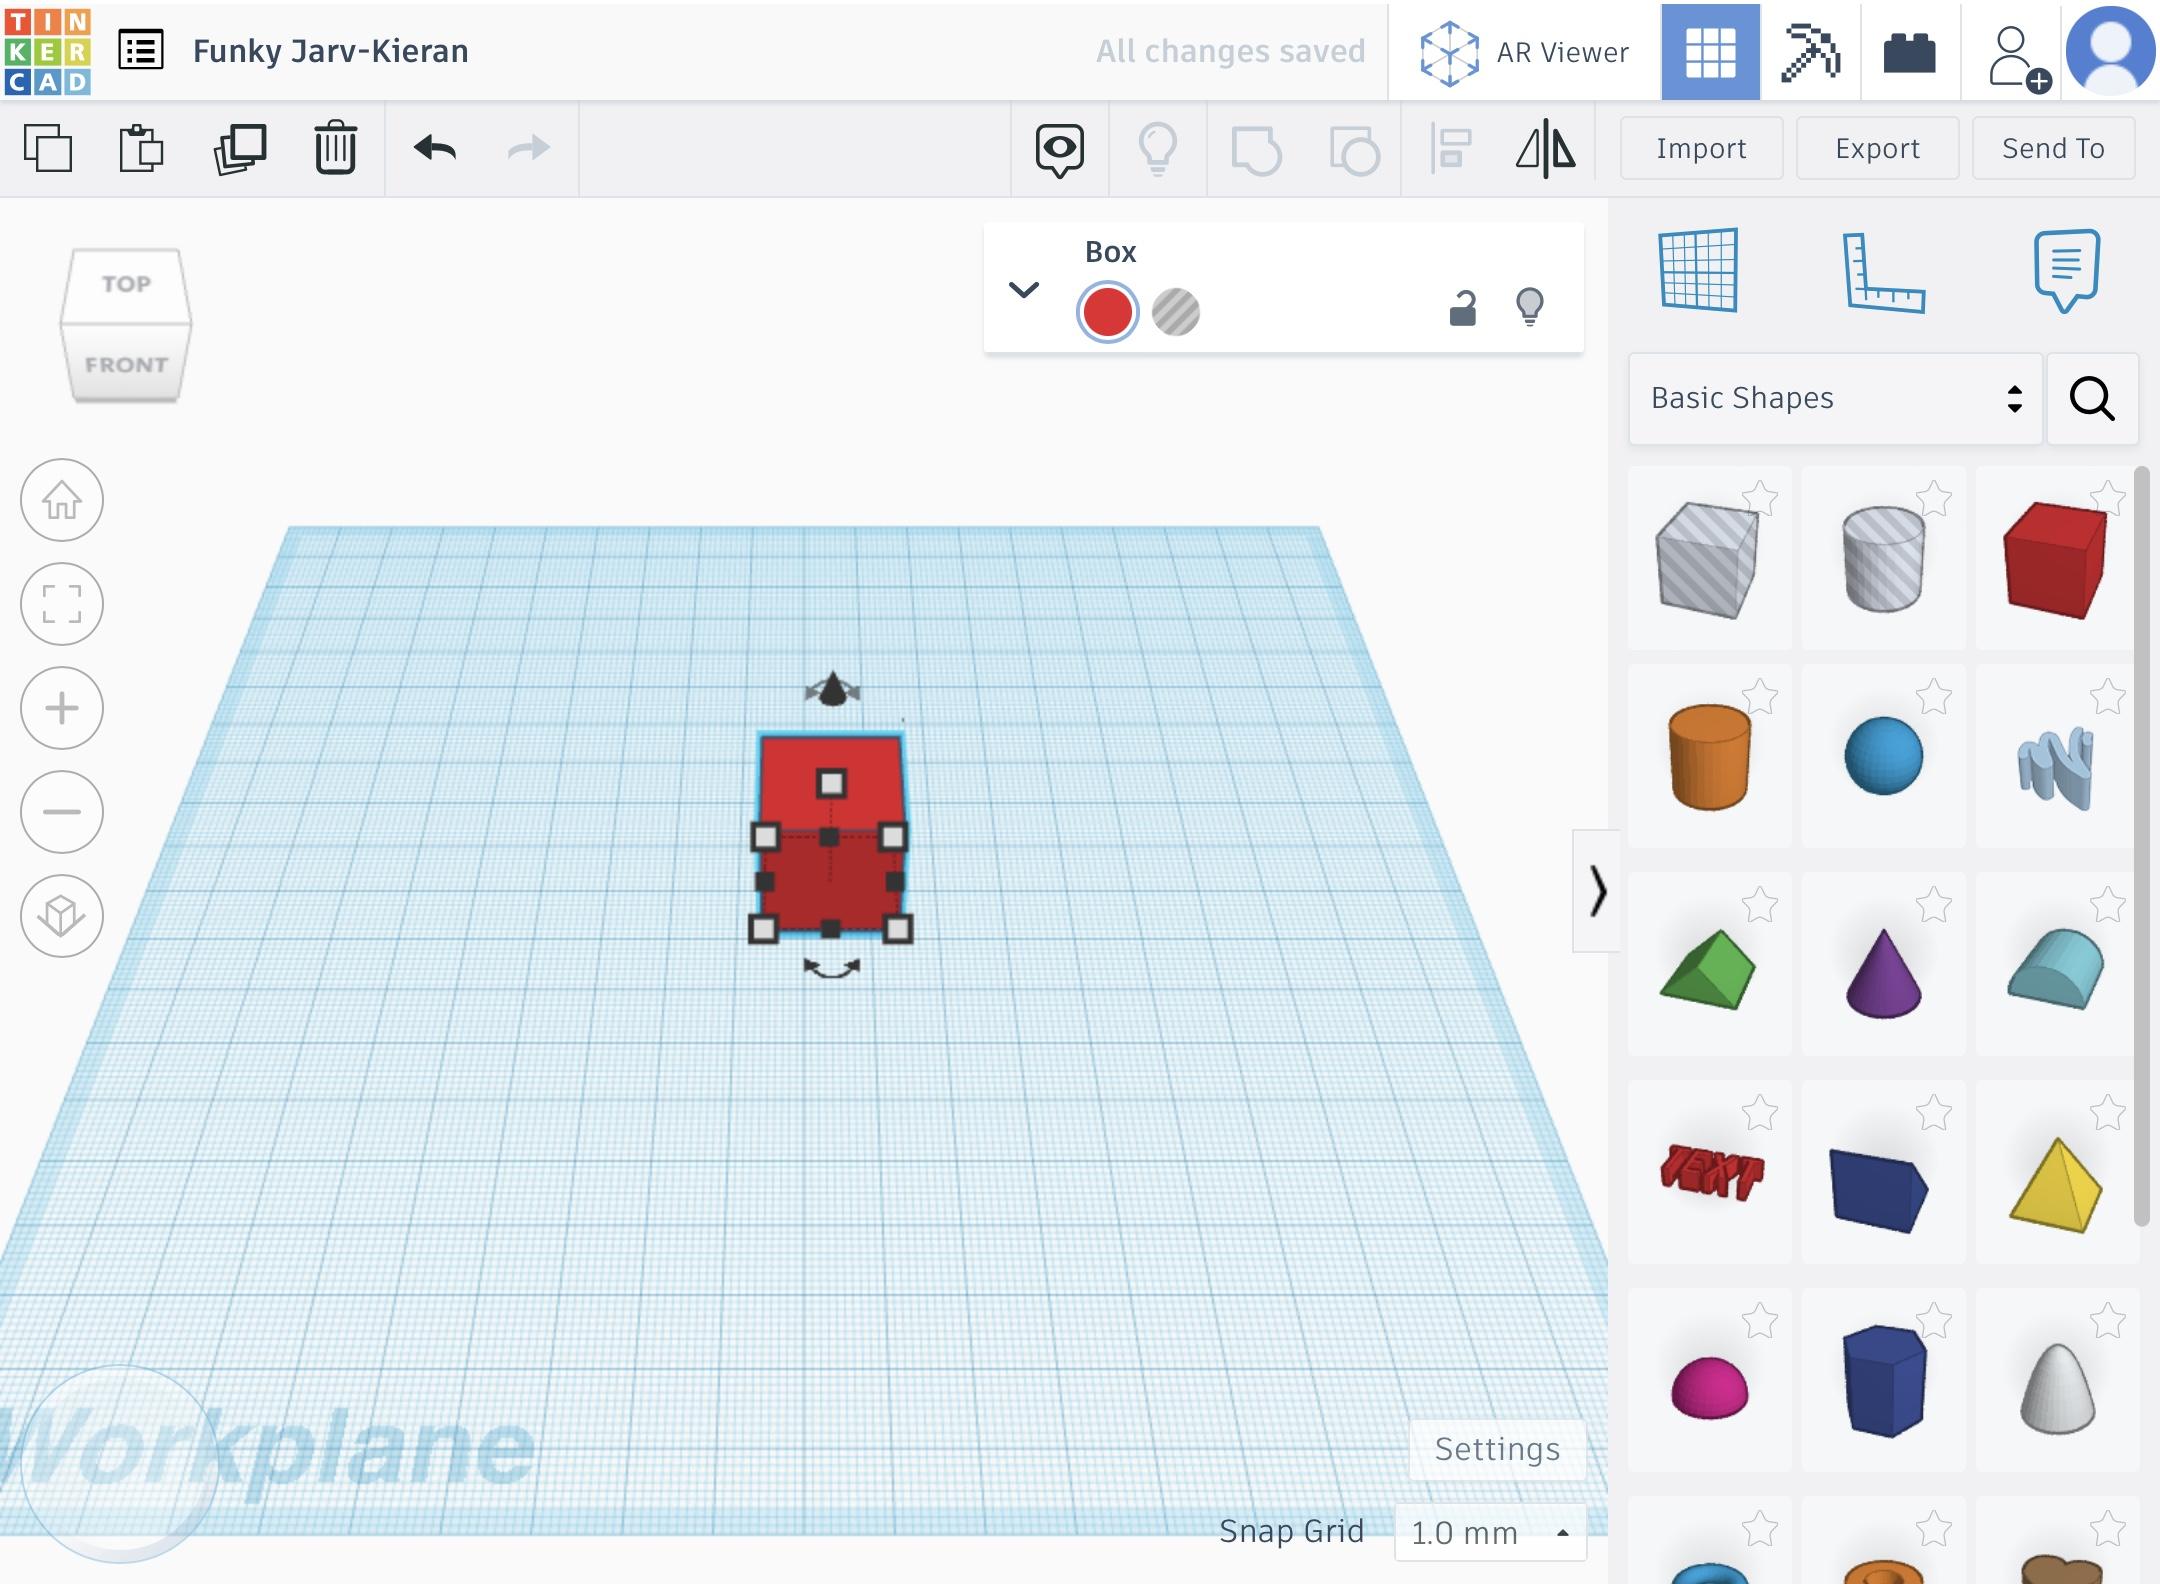Screen dimensions: 2160x1584
Task: Collapse the Box inspector panel
Action: (x=1024, y=290)
